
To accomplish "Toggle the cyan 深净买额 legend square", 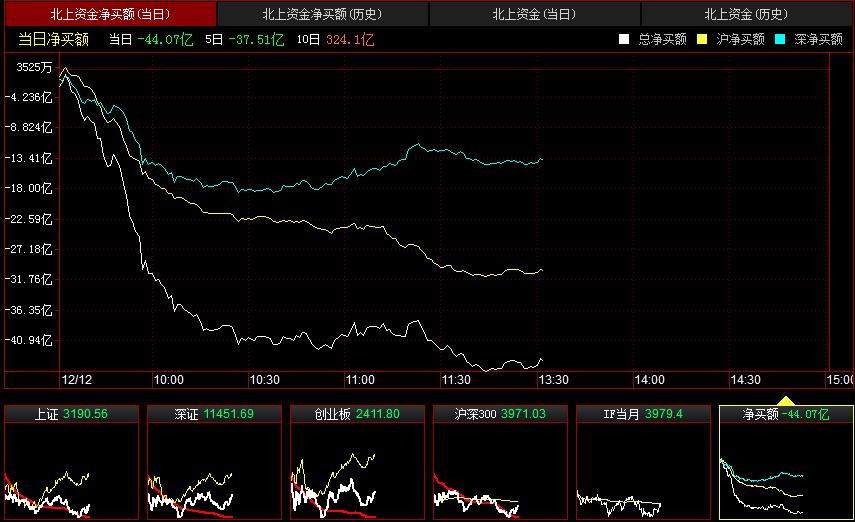I will [780, 39].
